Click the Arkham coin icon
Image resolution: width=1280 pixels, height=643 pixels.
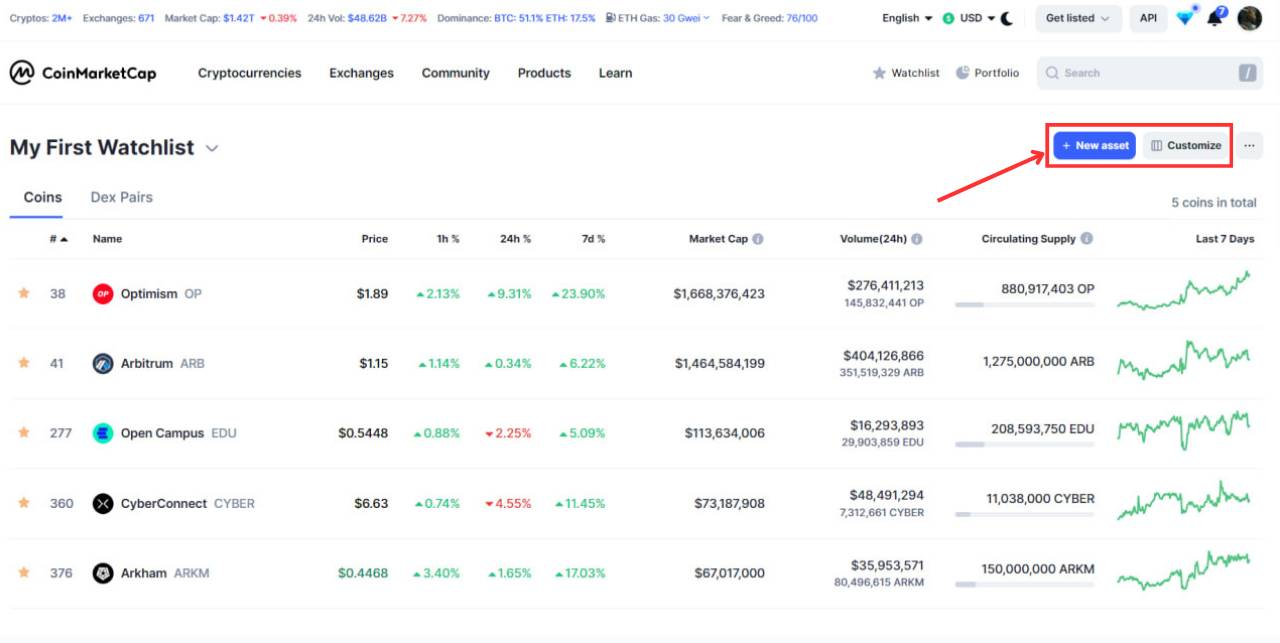[103, 573]
